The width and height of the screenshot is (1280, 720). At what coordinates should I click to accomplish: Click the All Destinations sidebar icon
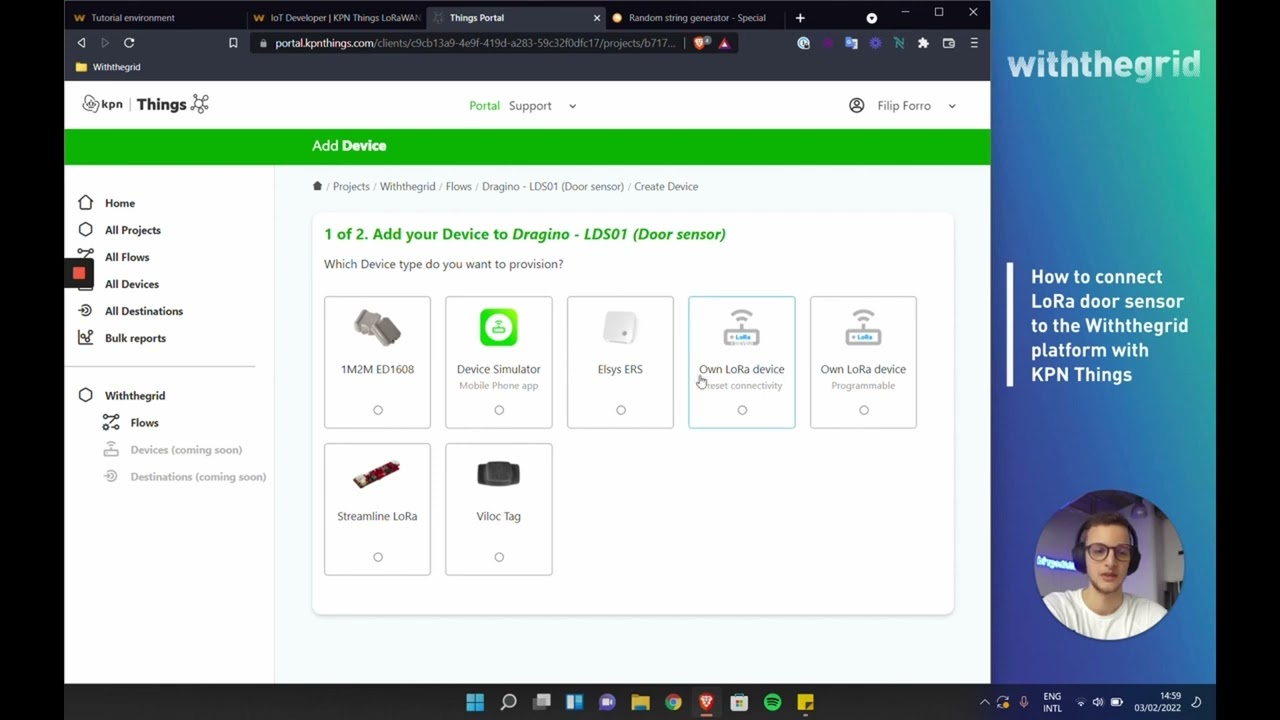(86, 311)
